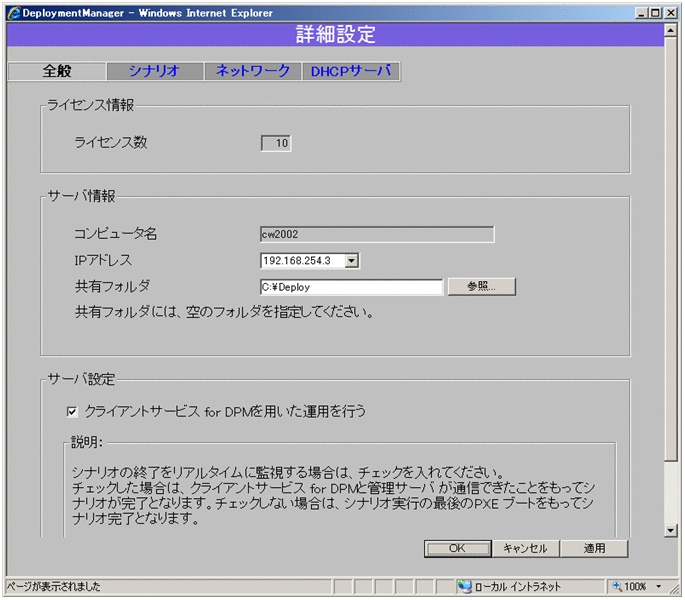
Task: Toggle クライアントサービス for DPM checkbox
Action: coord(72,412)
